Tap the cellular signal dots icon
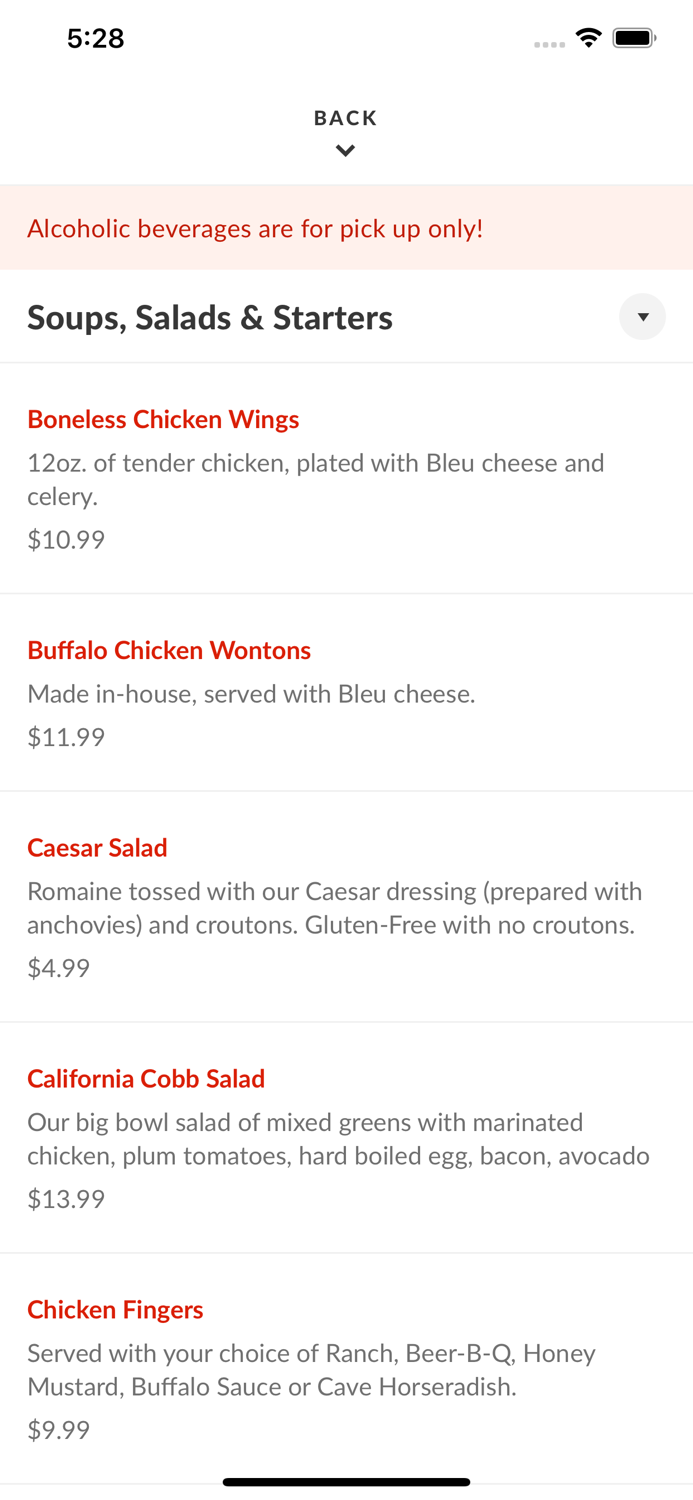 549,44
